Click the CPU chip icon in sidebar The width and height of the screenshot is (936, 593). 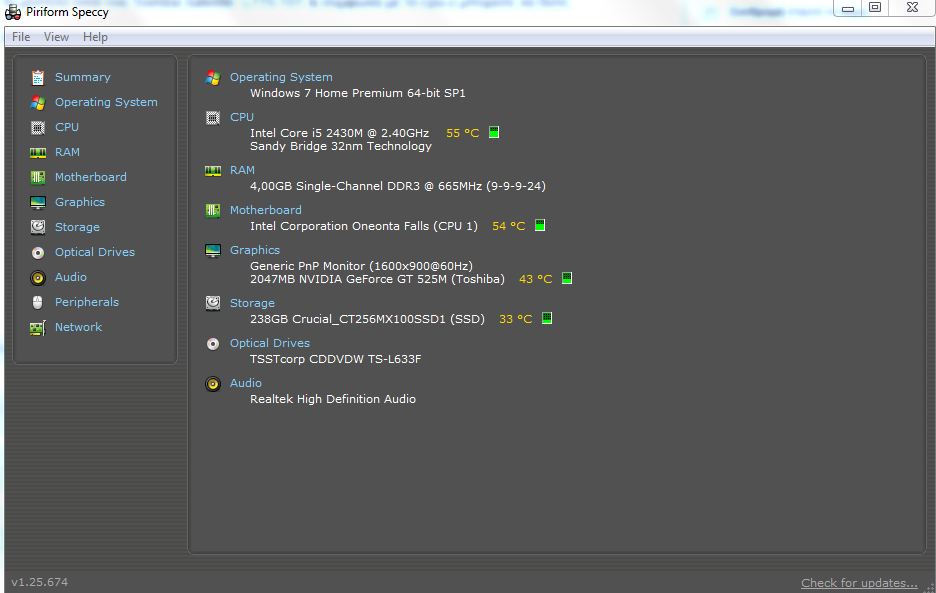pos(38,128)
